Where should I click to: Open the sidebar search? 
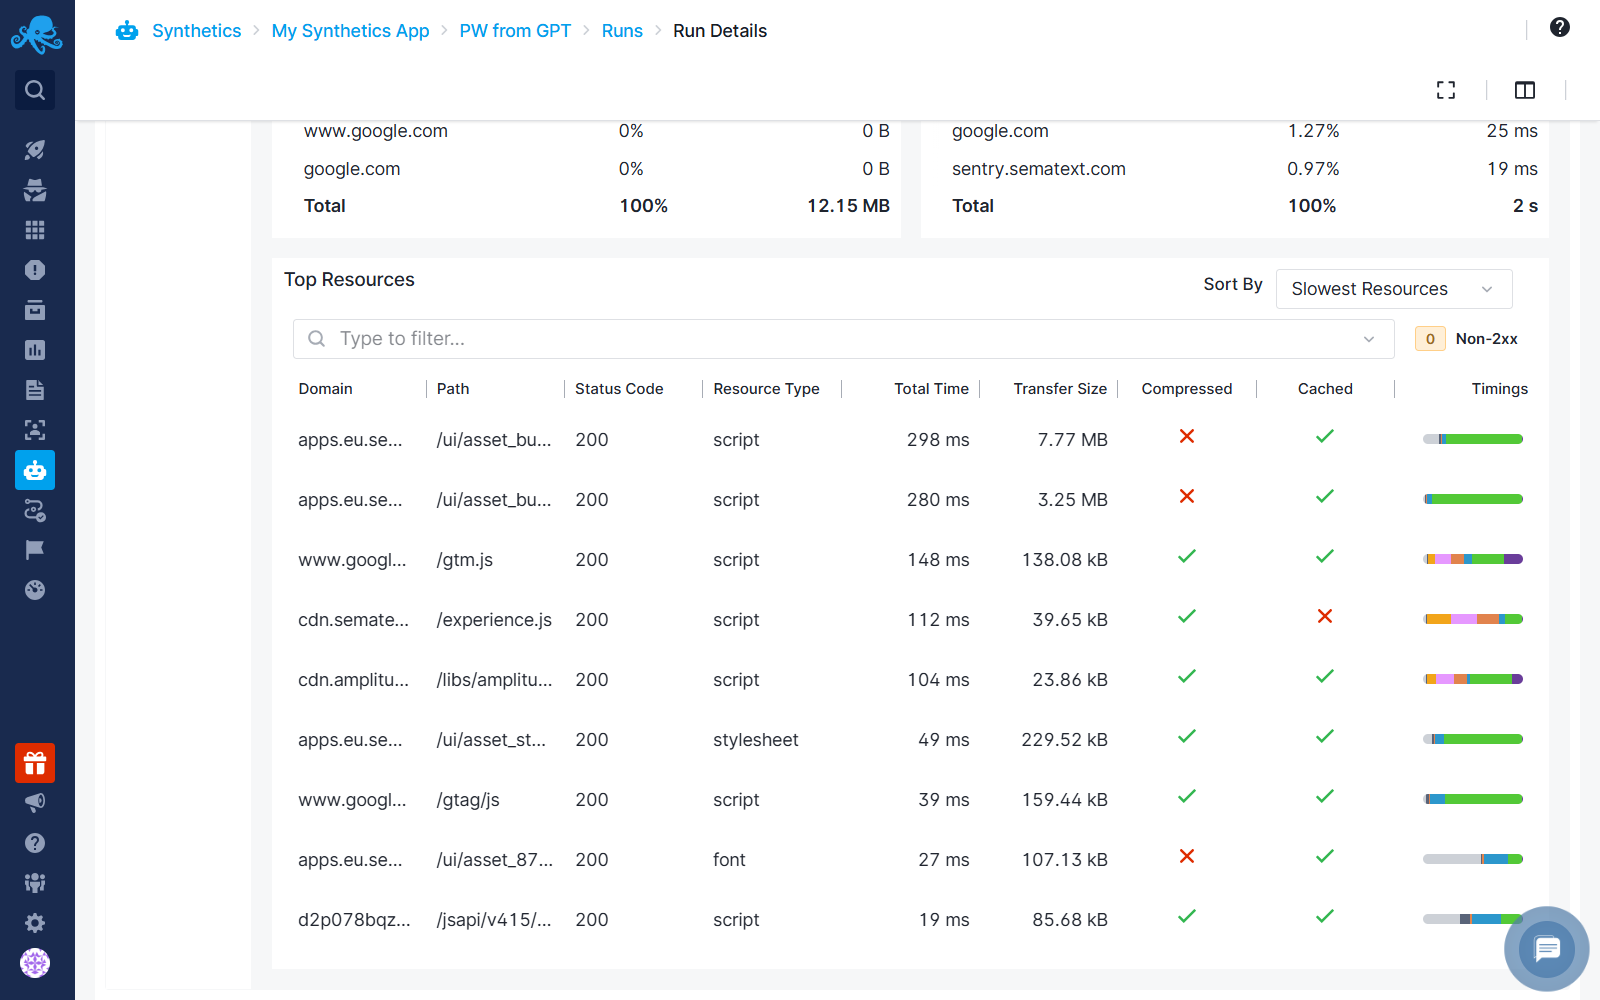tap(35, 90)
